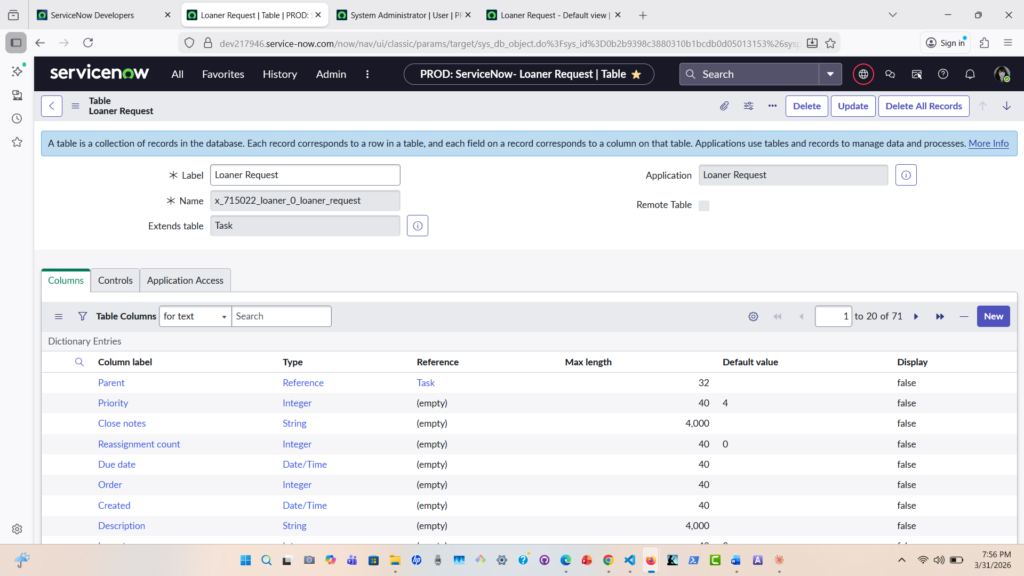The width and height of the screenshot is (1024, 576).
Task: Click the Label input field
Action: pos(306,175)
